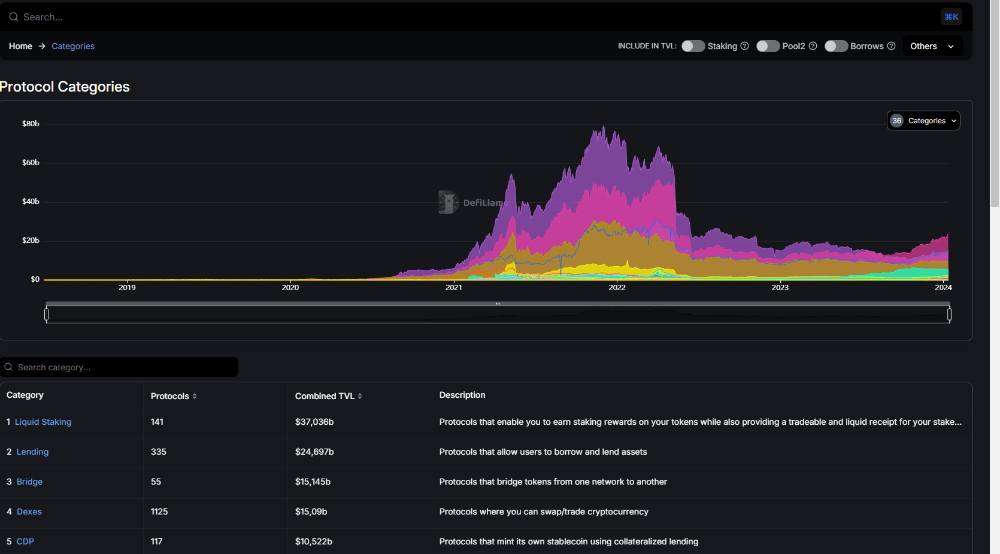
Task: Sort by Protocols column arrow icon
Action: pos(195,396)
